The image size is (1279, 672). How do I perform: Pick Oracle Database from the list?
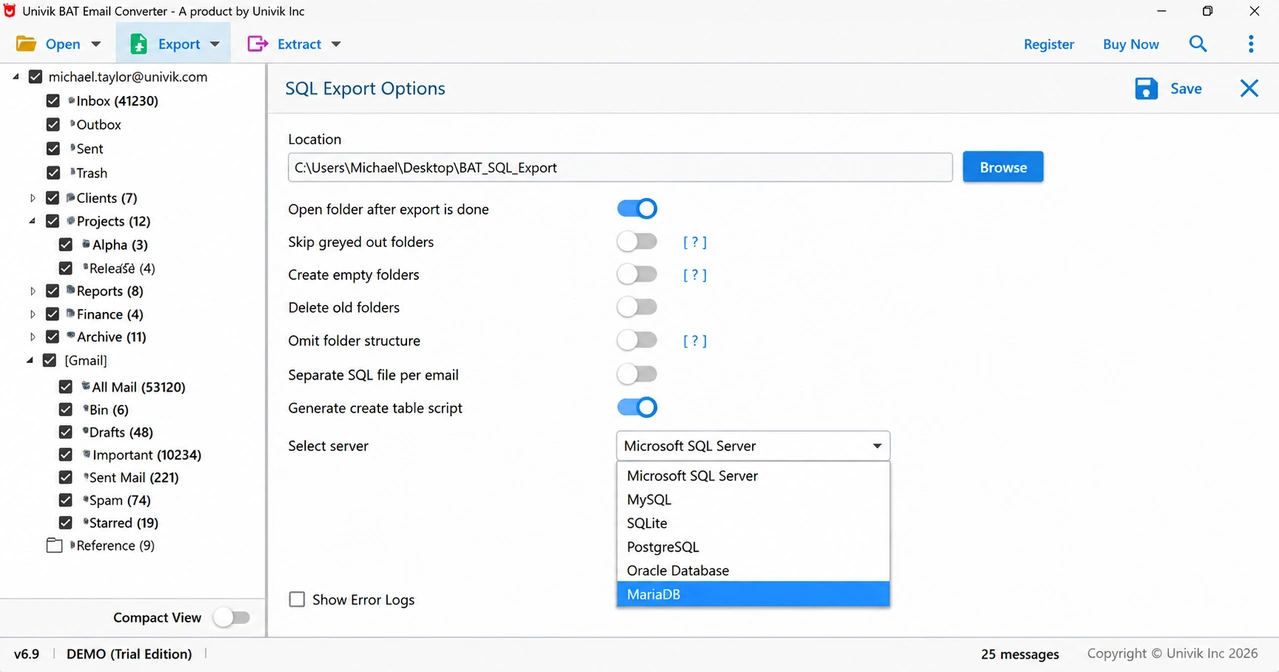click(x=753, y=570)
